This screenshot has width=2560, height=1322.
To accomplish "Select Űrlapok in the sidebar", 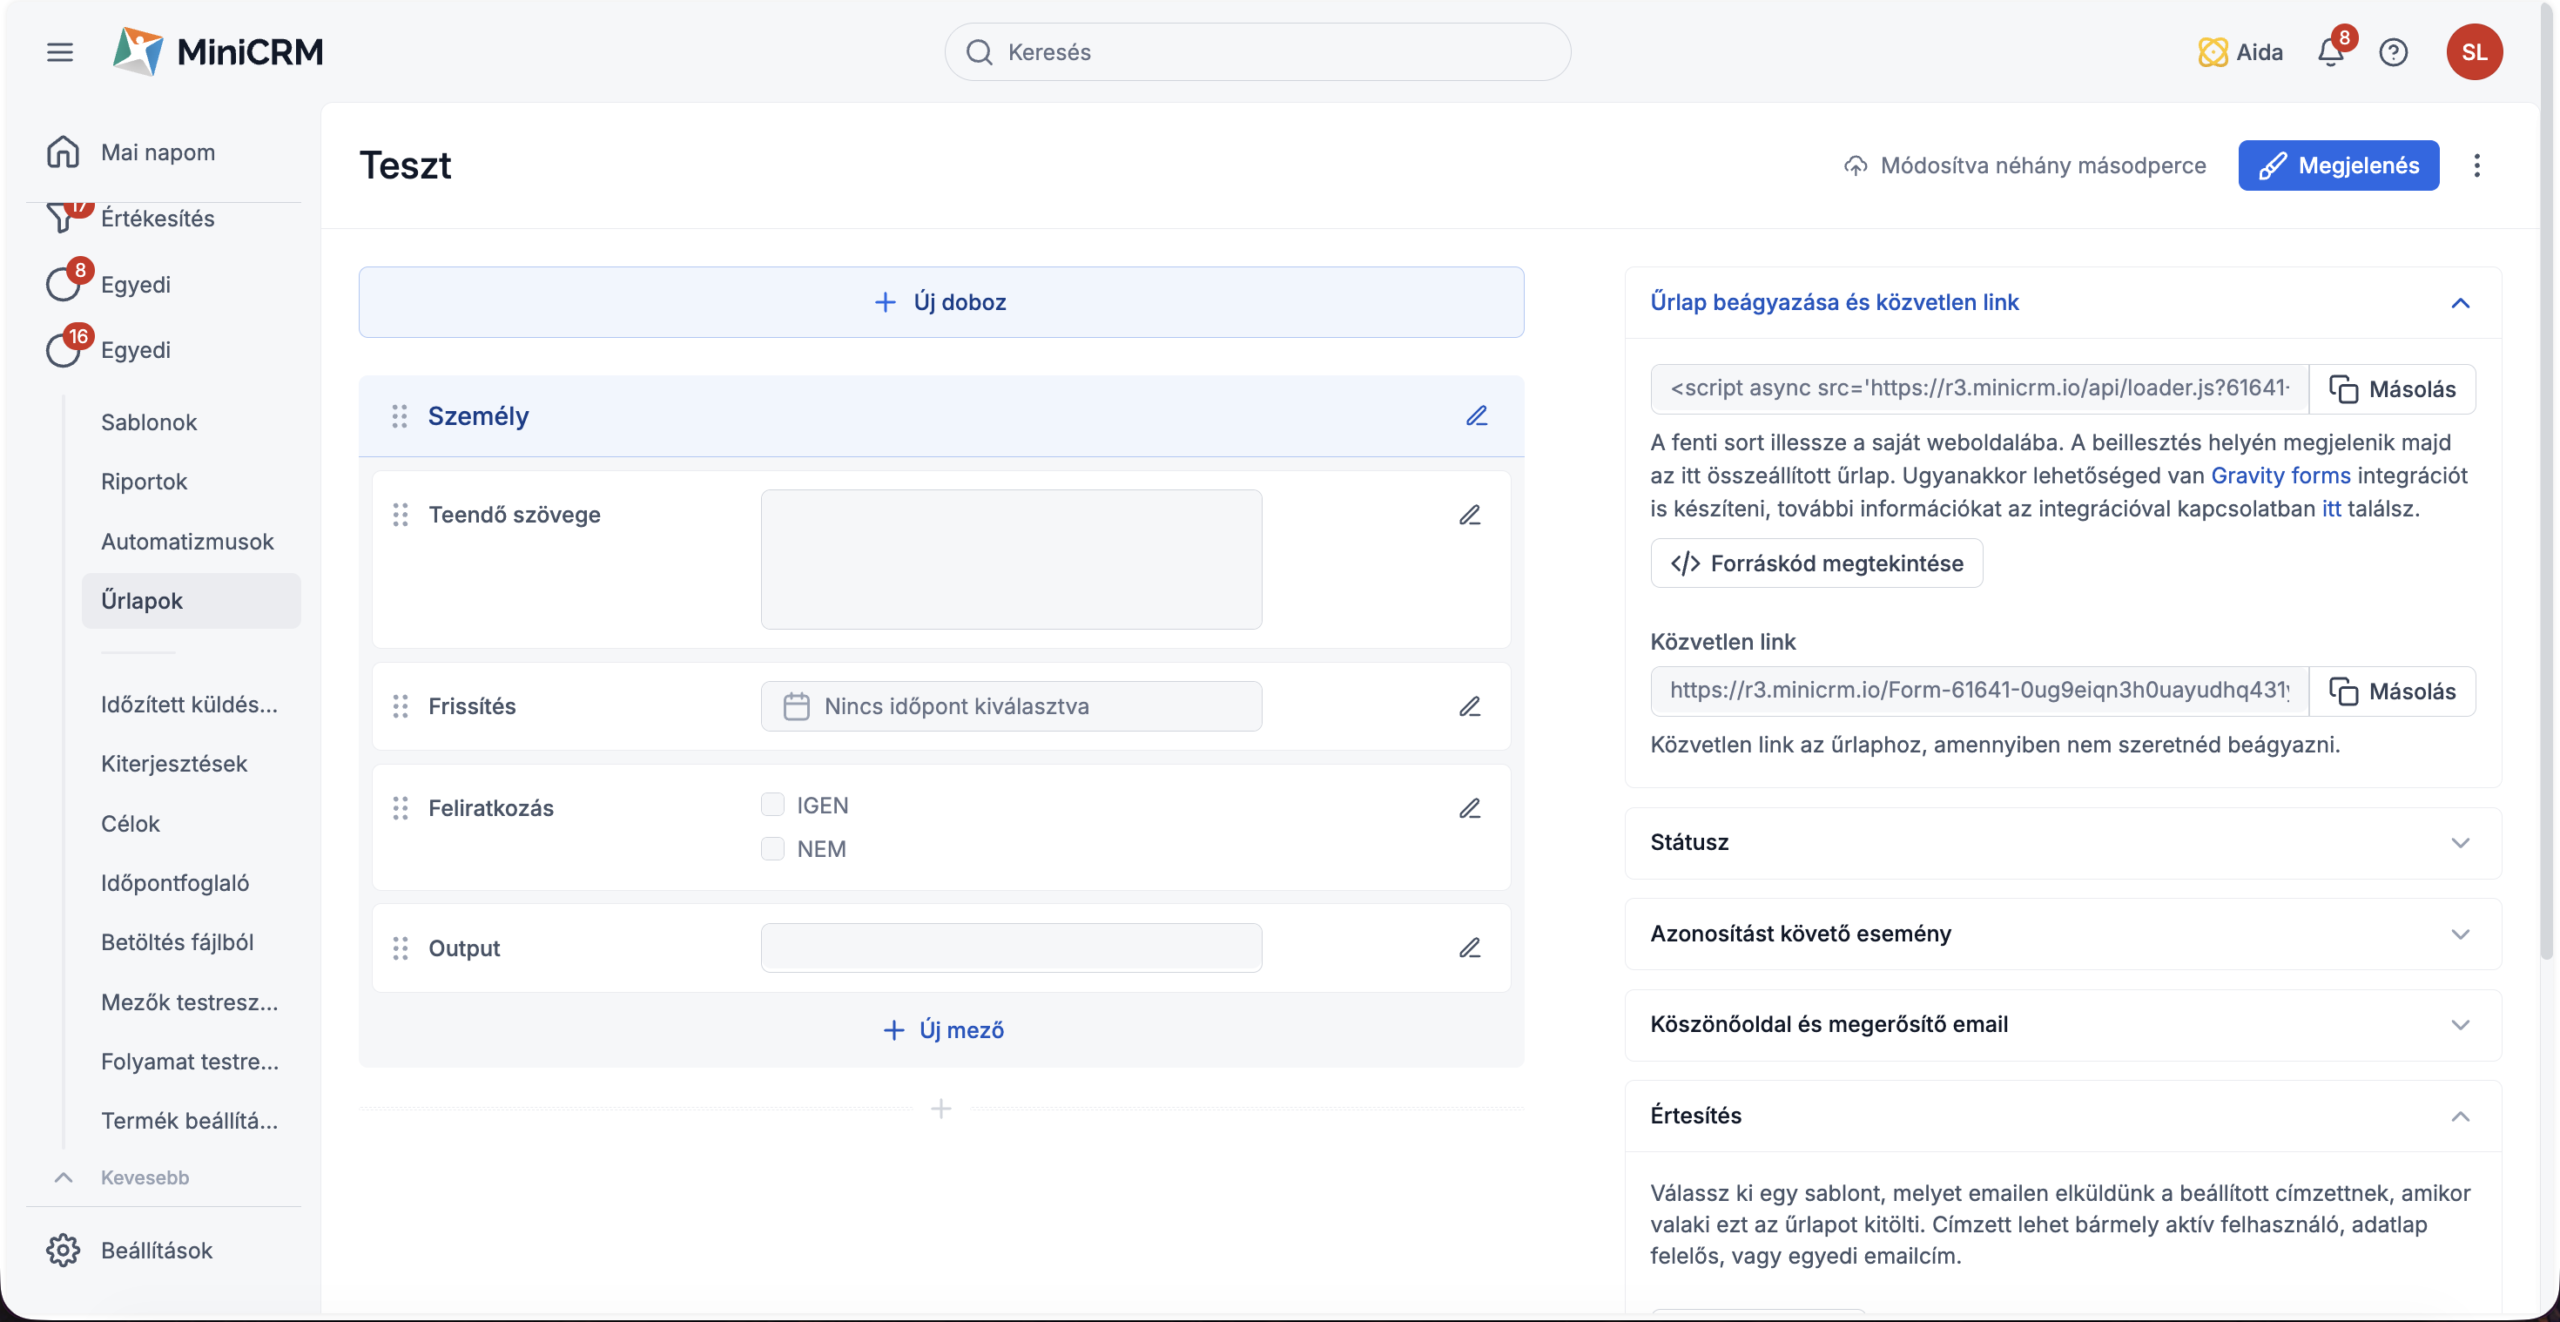I will (x=191, y=601).
